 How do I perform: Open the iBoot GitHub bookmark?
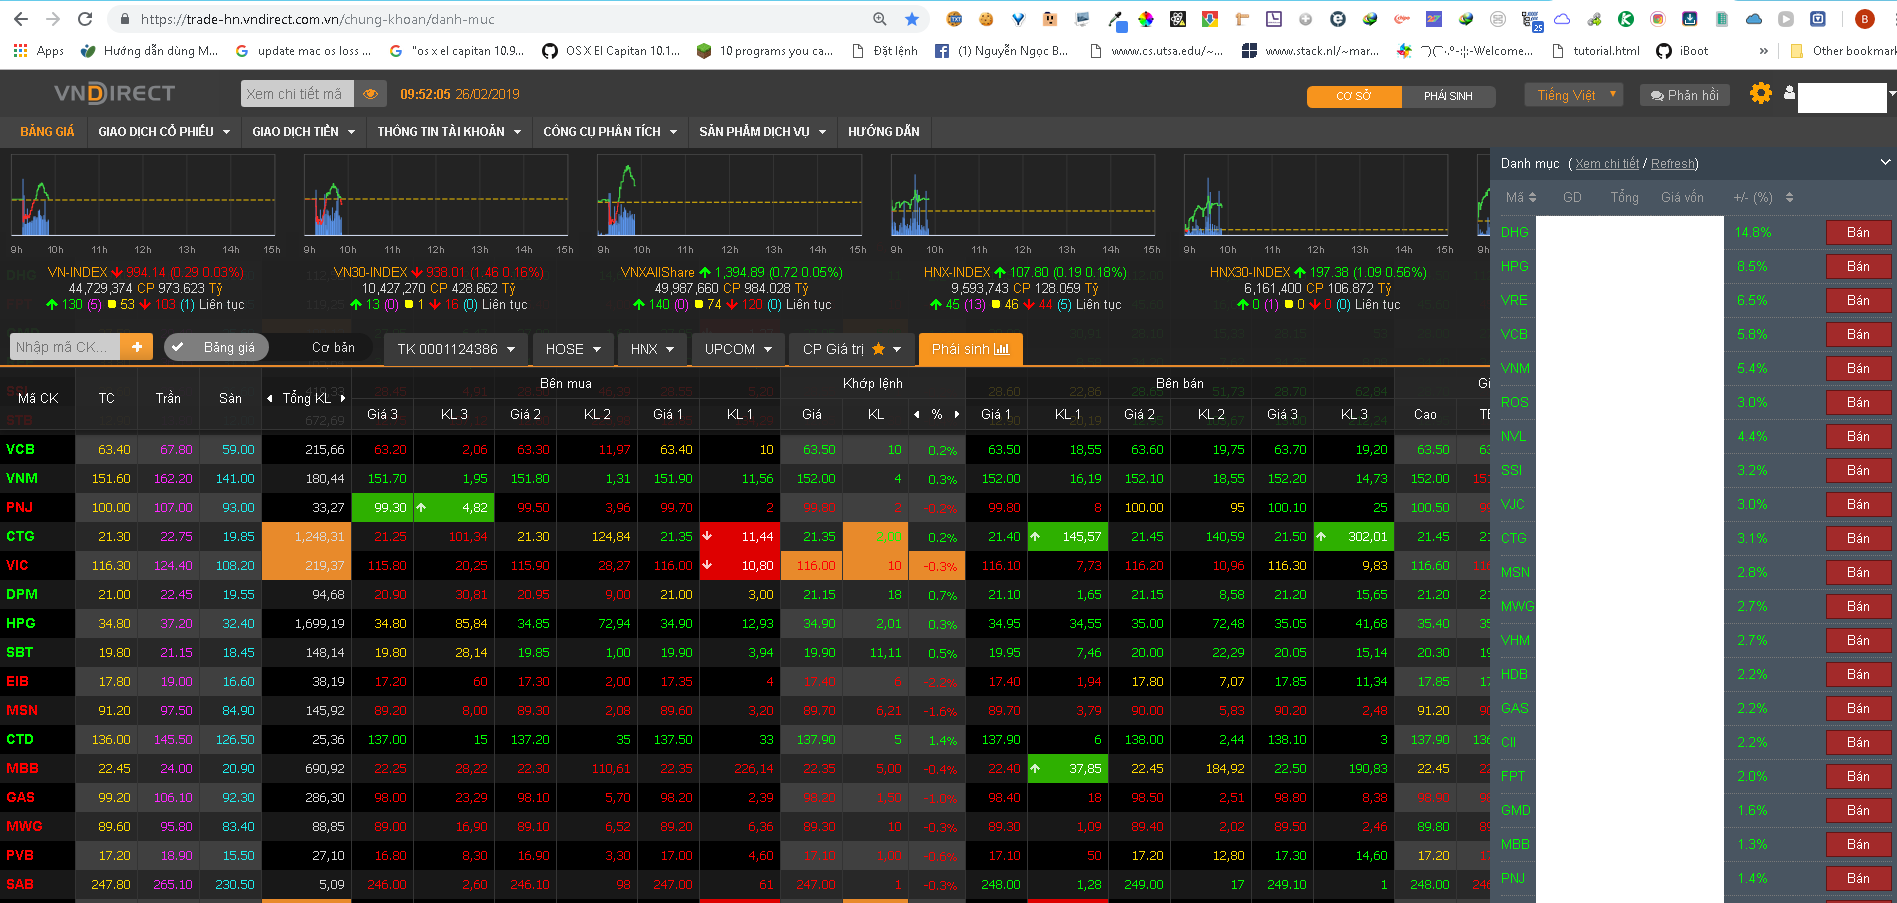[1682, 51]
